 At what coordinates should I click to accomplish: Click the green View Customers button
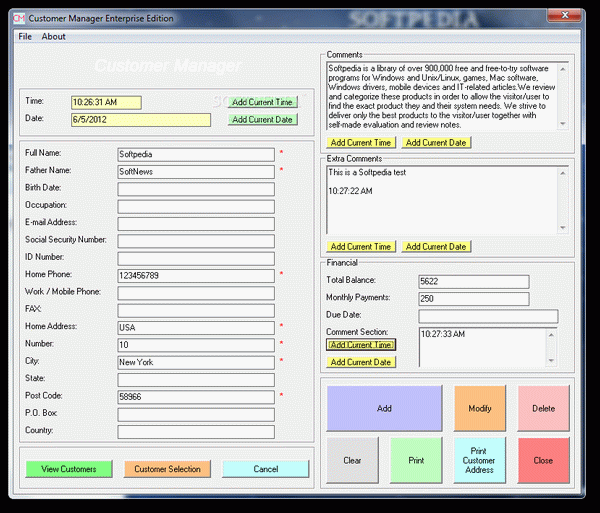(69, 469)
